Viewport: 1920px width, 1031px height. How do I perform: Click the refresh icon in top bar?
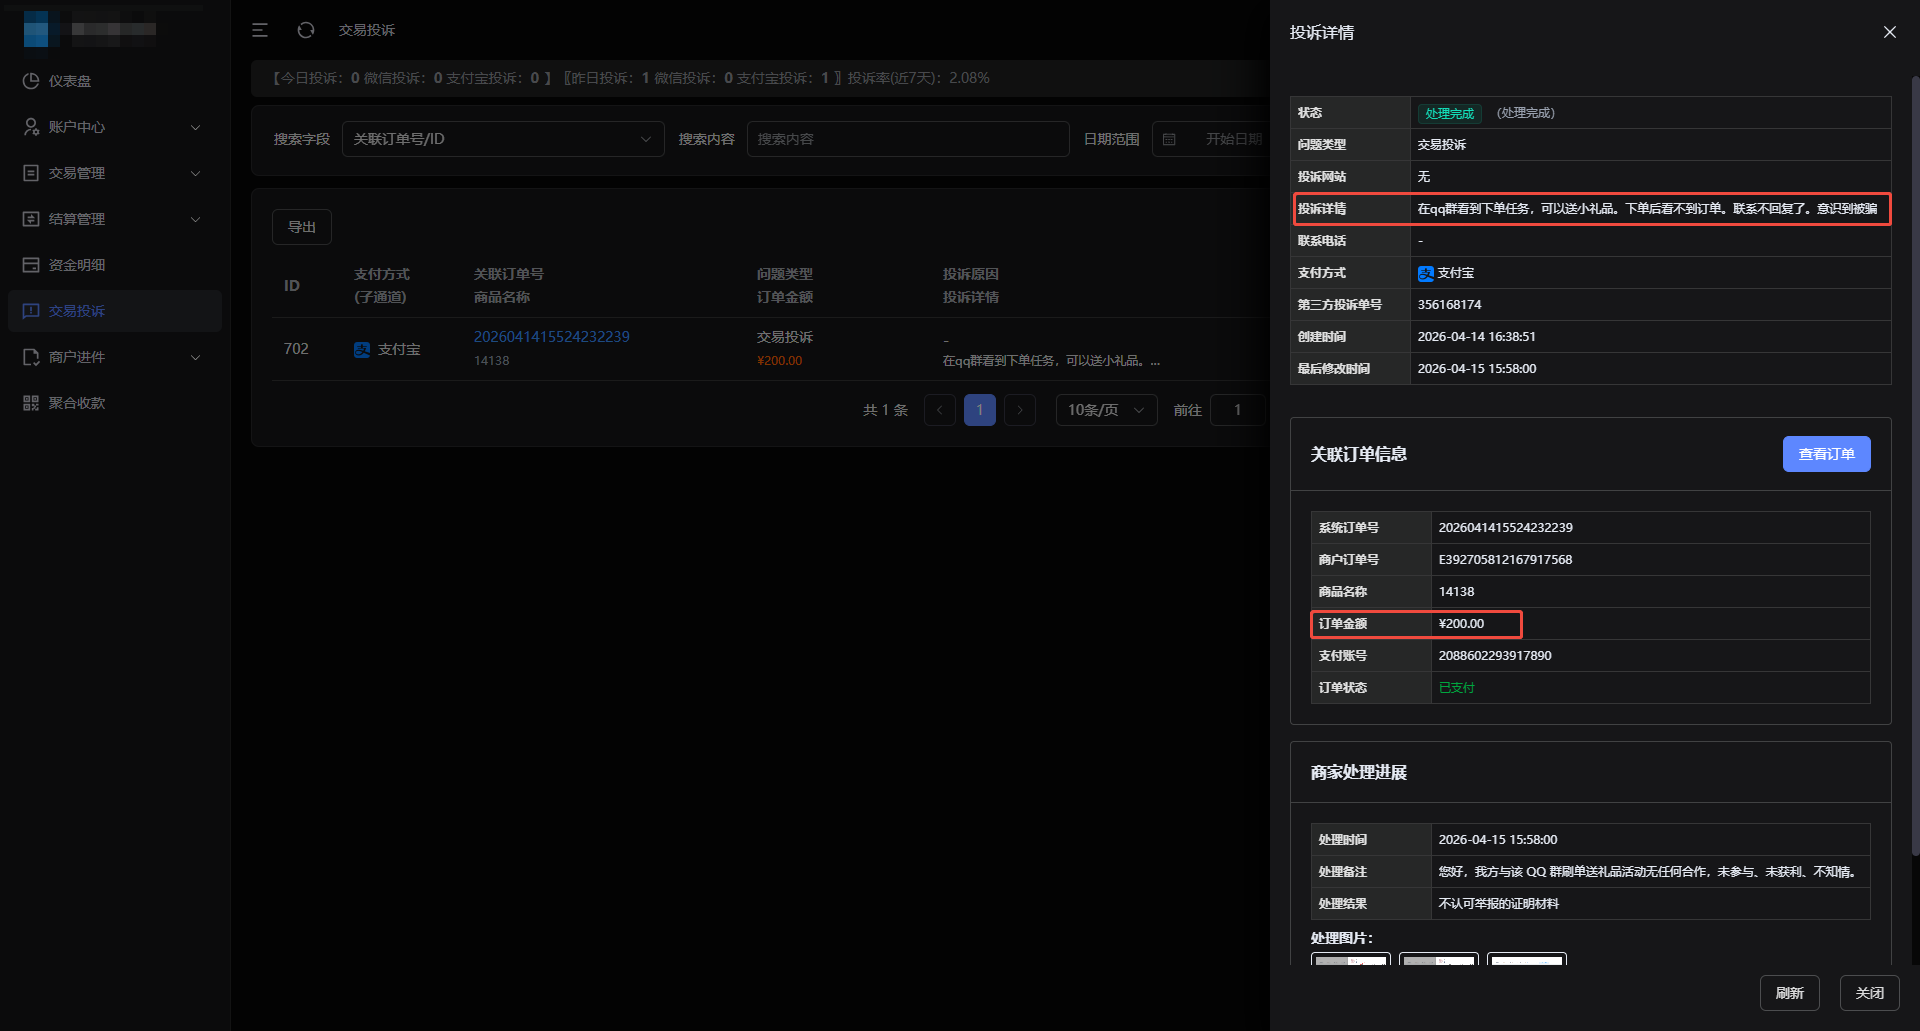click(x=306, y=30)
